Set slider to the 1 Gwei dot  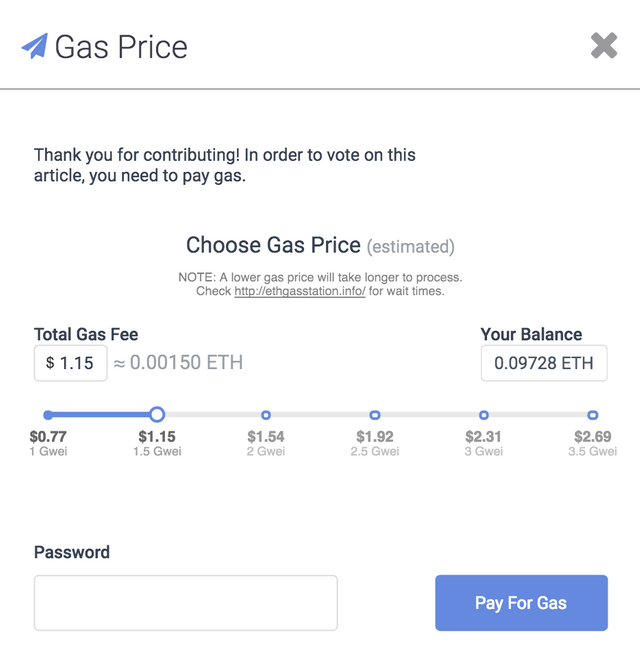coord(48,415)
